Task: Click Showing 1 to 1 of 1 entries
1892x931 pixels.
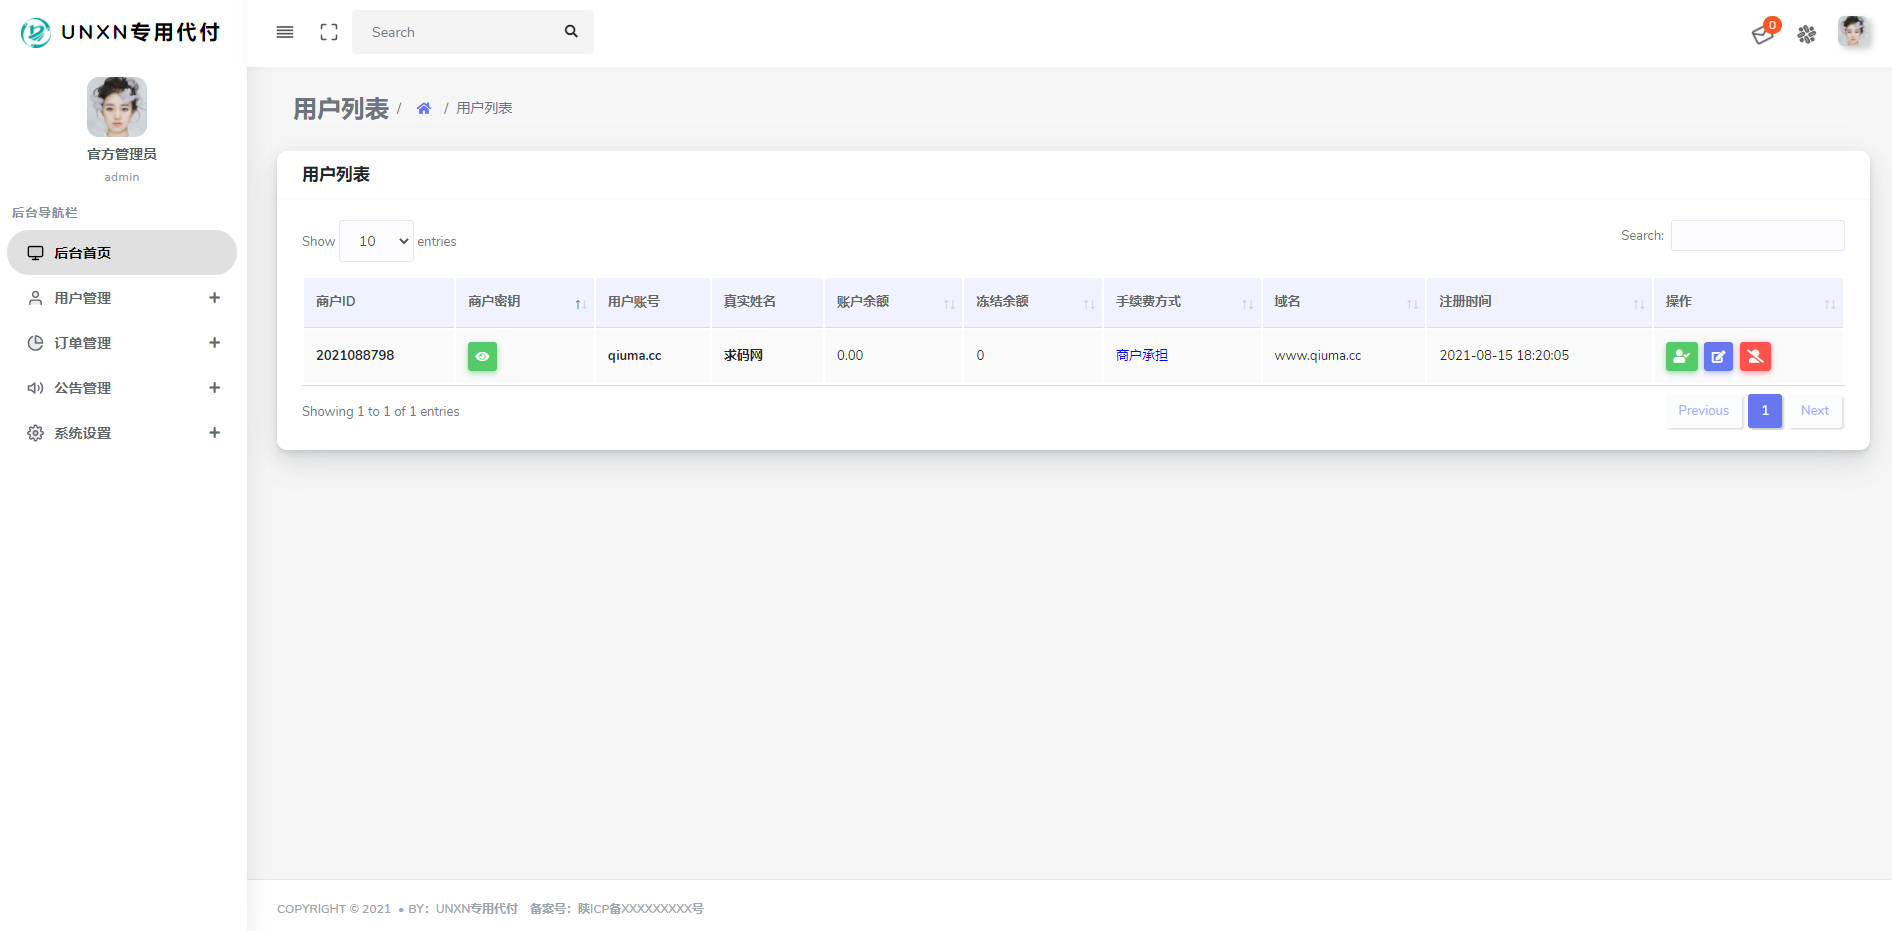Action: (381, 411)
